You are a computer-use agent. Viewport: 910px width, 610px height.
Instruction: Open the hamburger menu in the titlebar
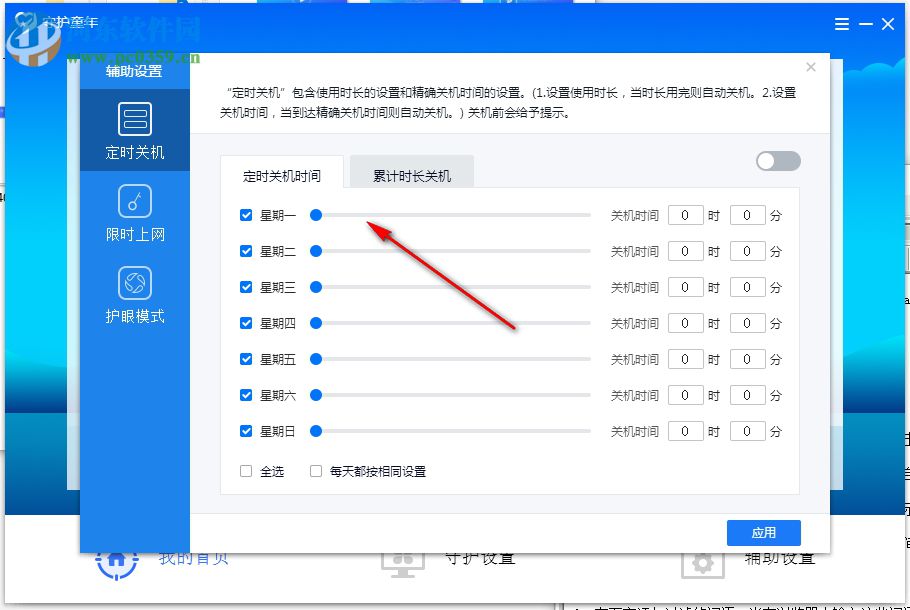(x=841, y=24)
